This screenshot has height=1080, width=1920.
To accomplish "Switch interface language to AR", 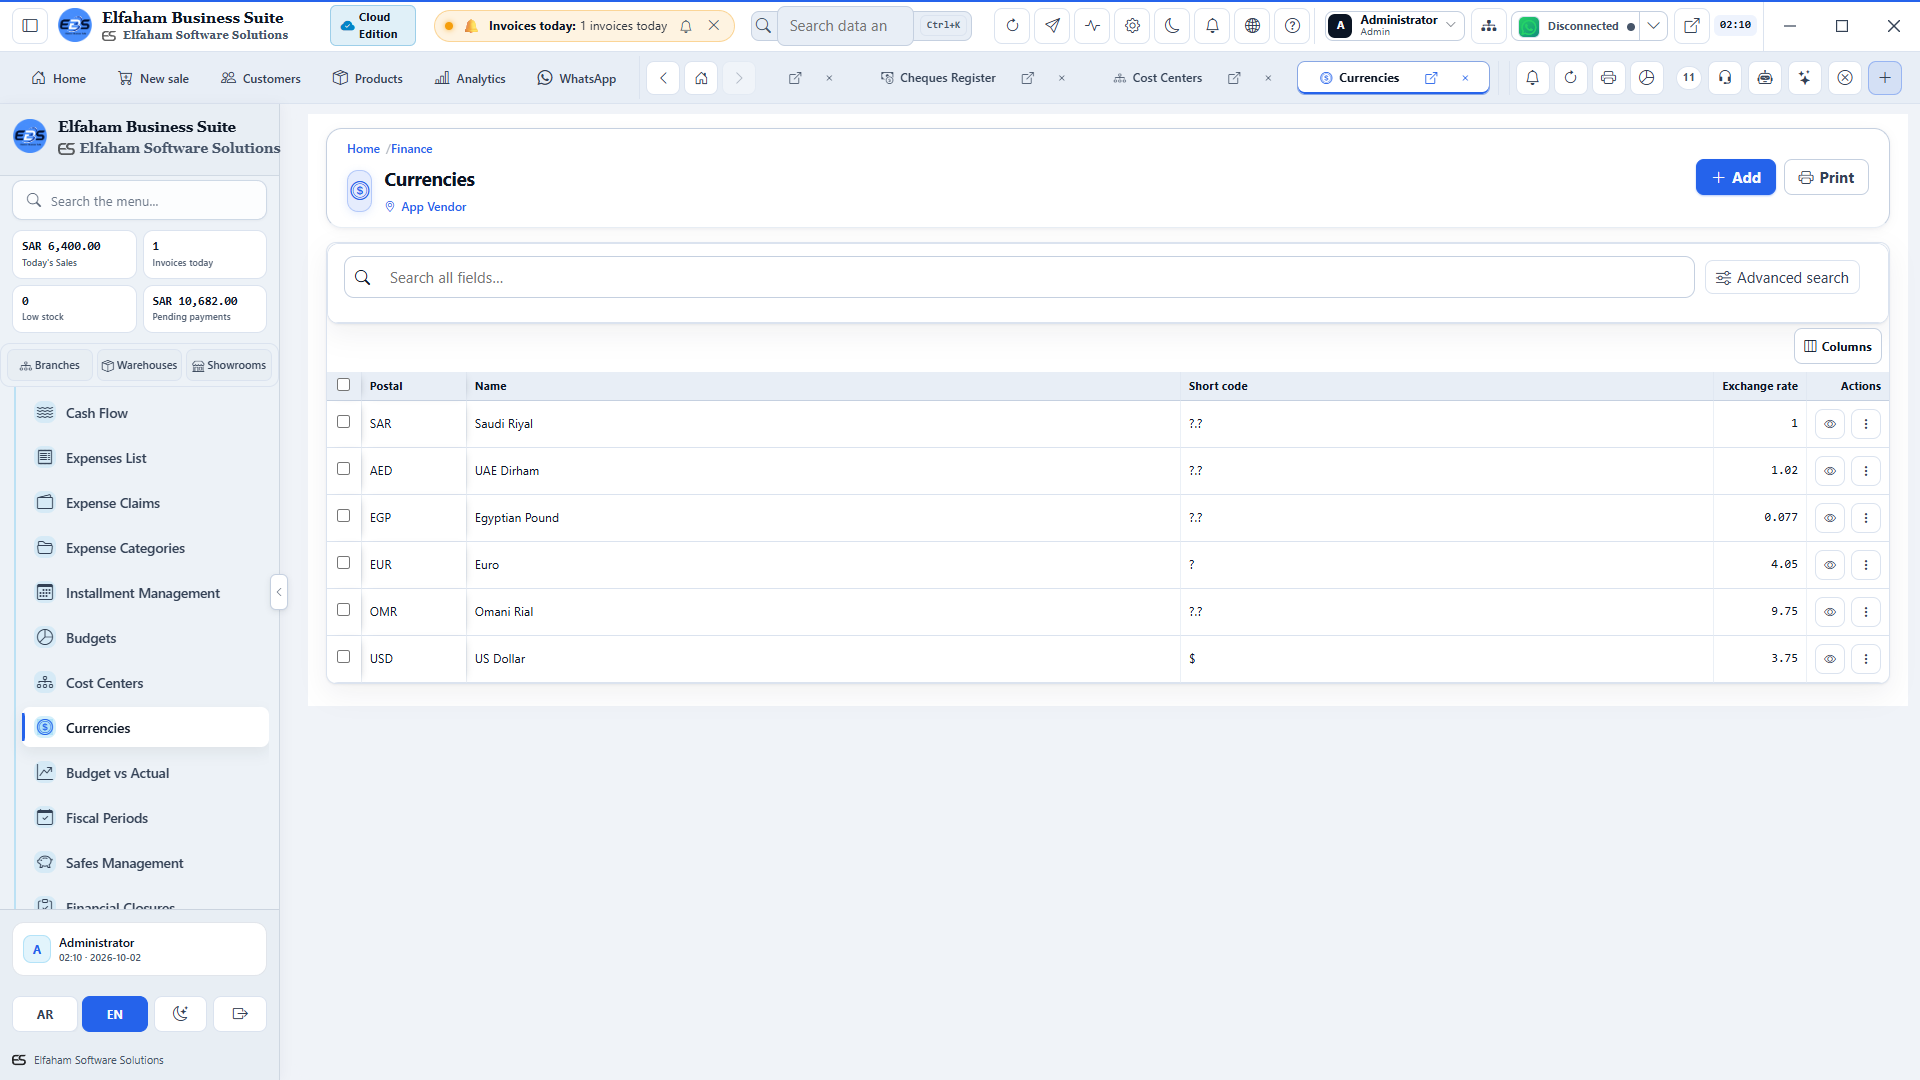I will (45, 1014).
